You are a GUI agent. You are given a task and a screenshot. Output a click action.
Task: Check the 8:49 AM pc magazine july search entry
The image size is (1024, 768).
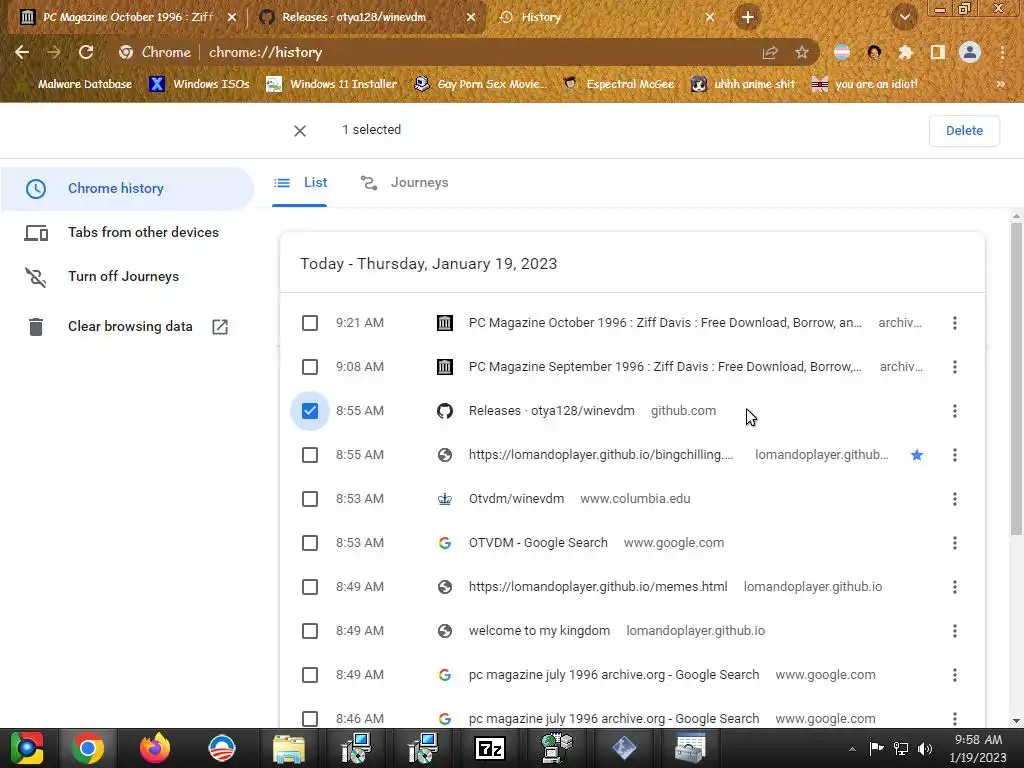click(310, 675)
